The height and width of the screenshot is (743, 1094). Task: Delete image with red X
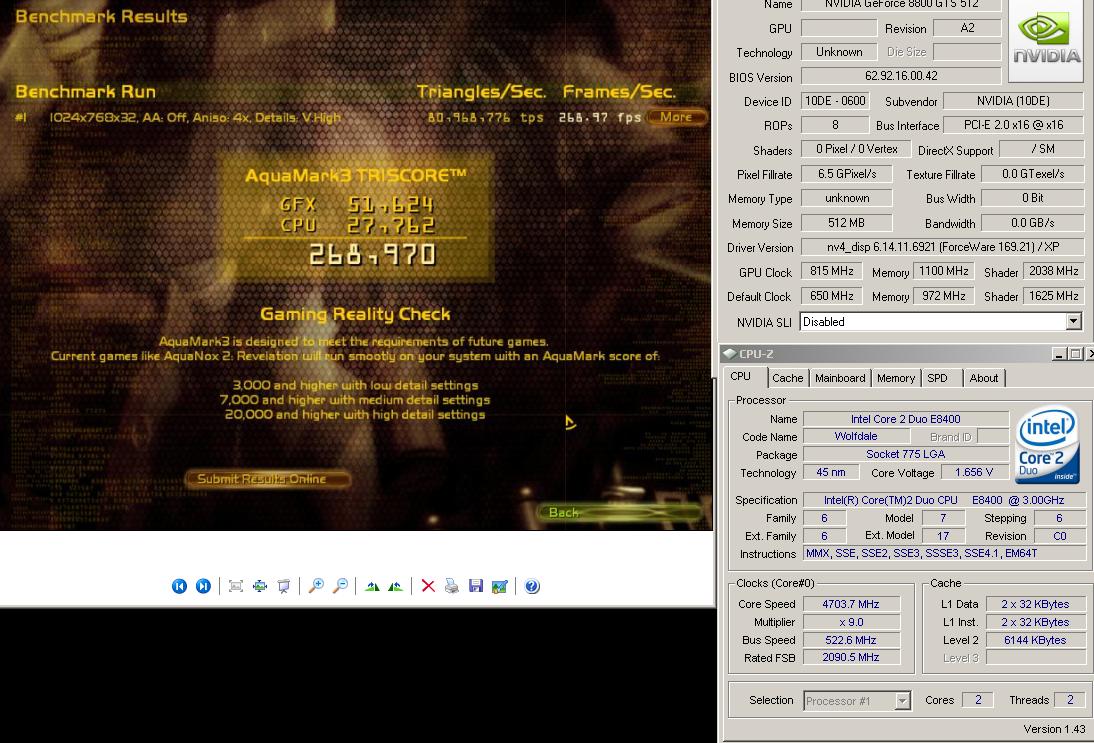point(428,586)
